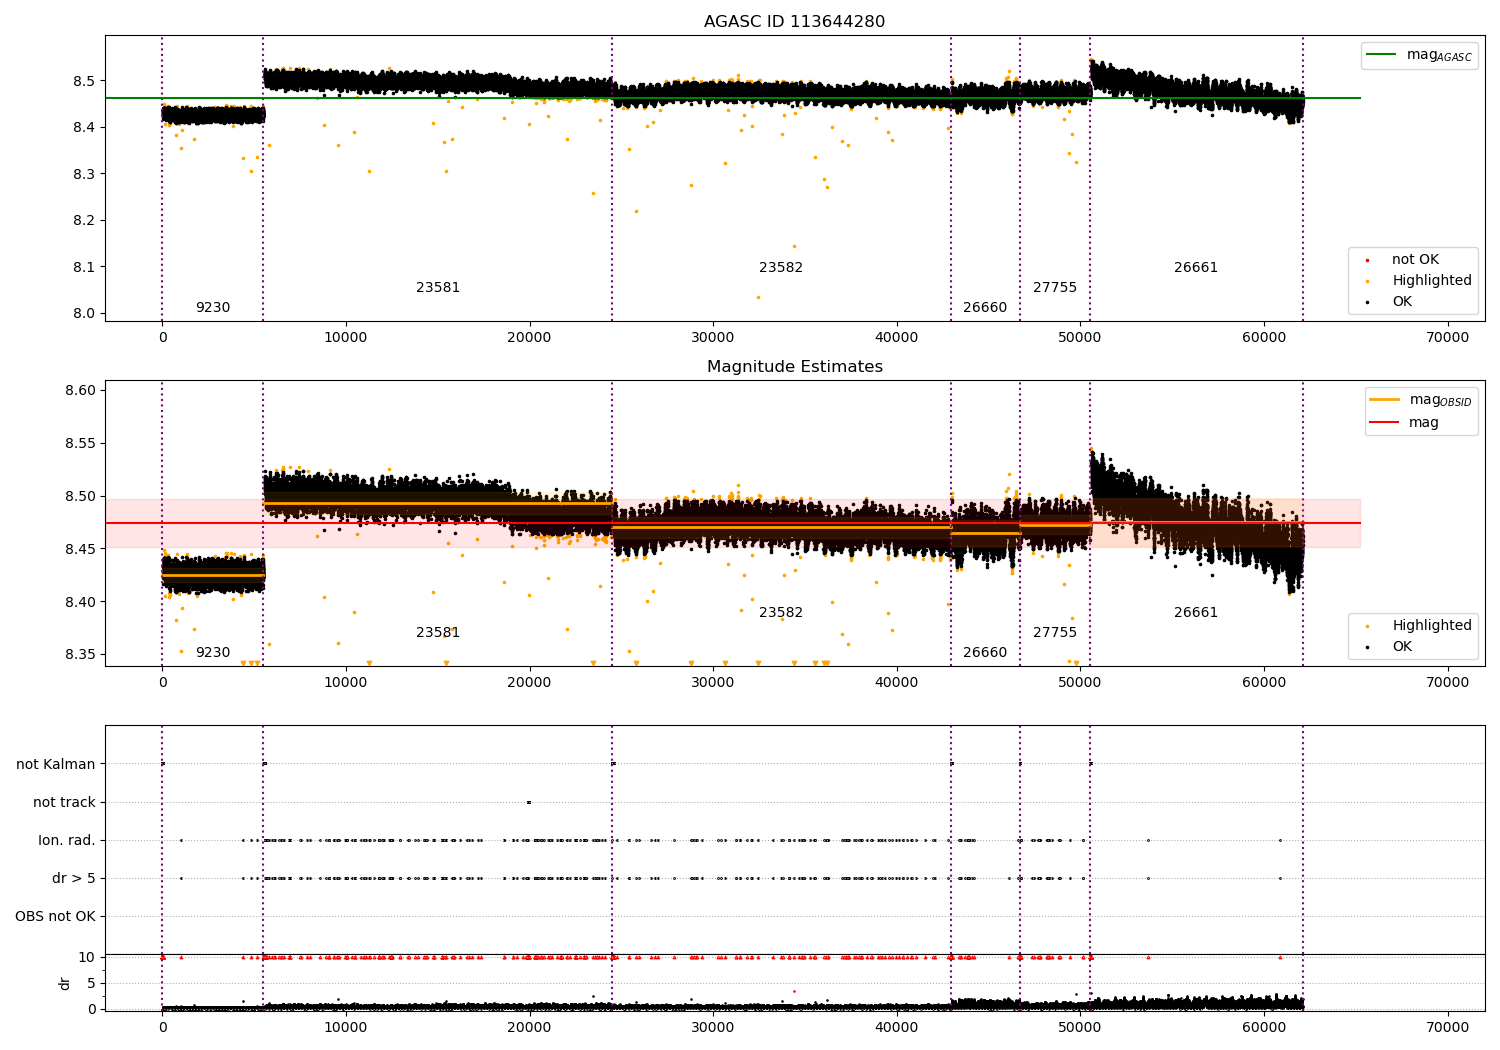This screenshot has width=1500, height=1050.
Task: Click obsid label 9230 in the top plot
Action: (x=213, y=308)
